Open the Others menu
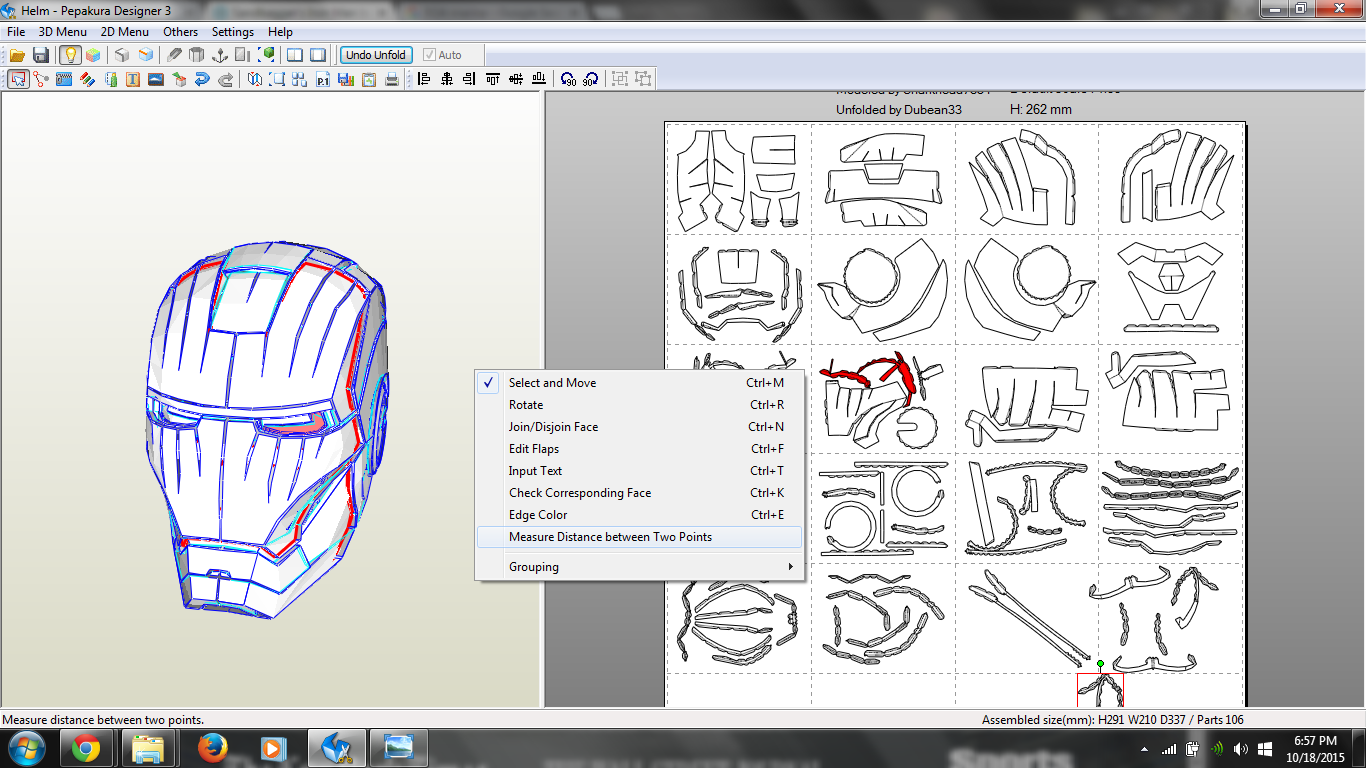 click(181, 32)
